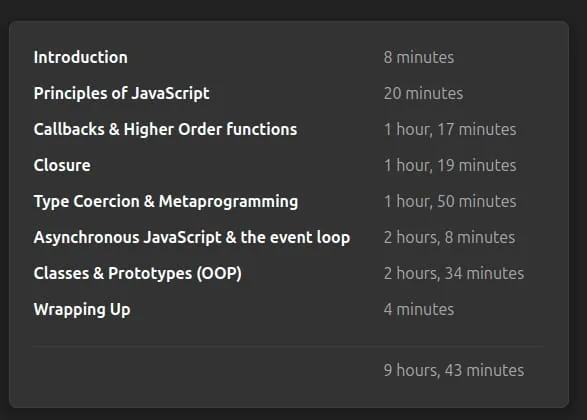The height and width of the screenshot is (420, 587).
Task: Open Type Coercion & Metaprogramming section
Action: pos(166,201)
